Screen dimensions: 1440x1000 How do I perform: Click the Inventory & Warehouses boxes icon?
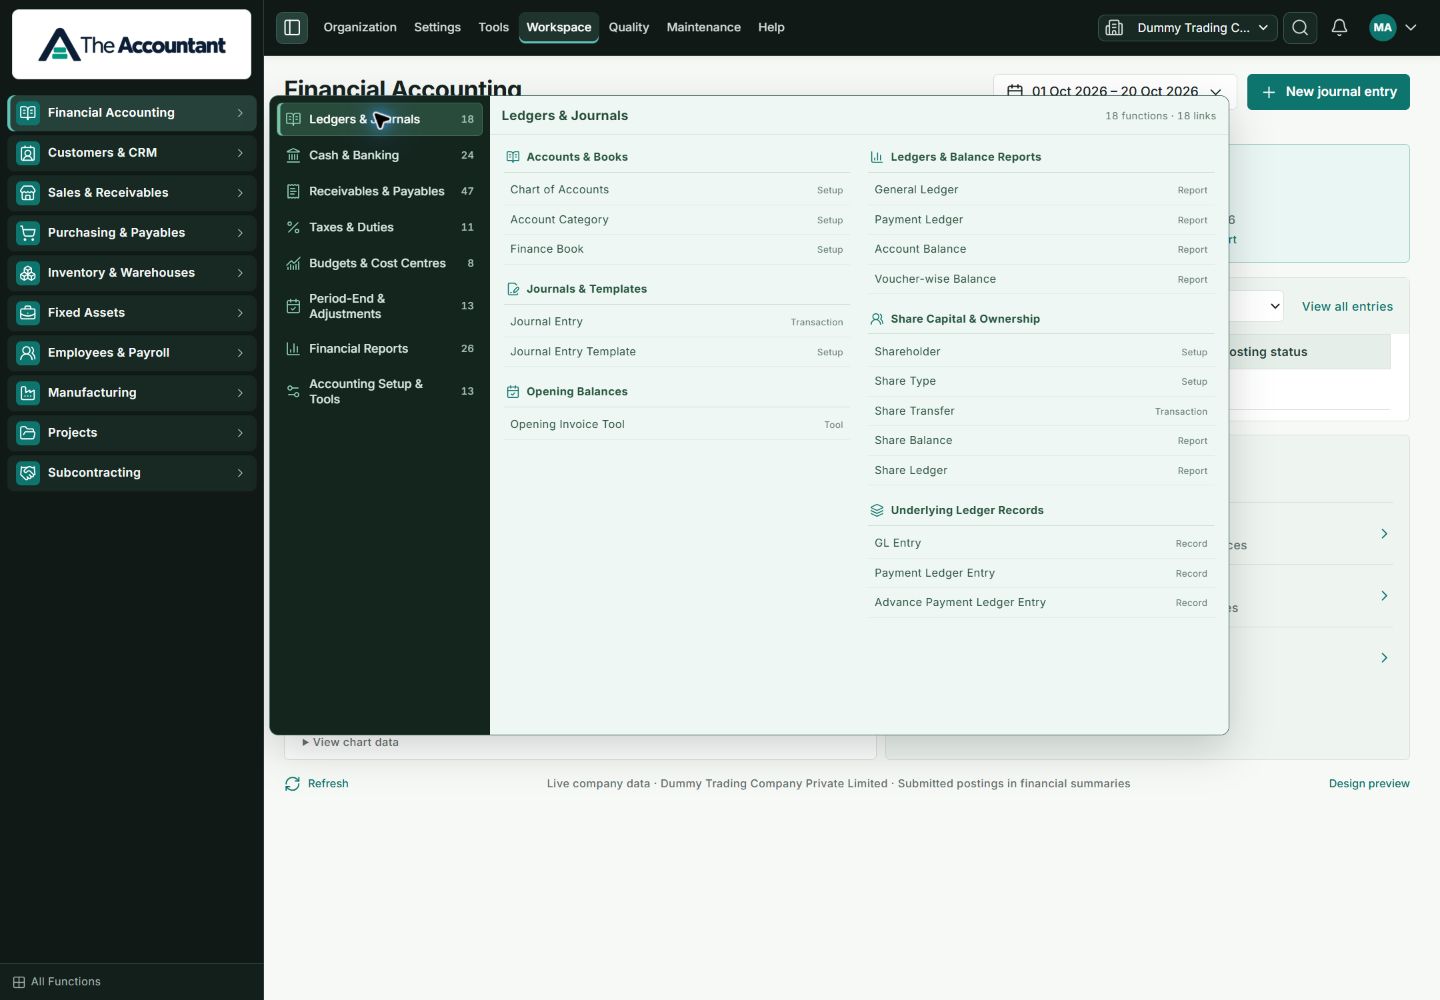tap(28, 273)
